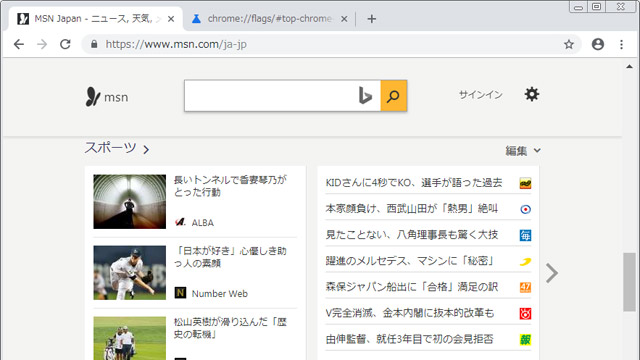
Task: Click red circle source icon beside 西武山田 headline
Action: [525, 209]
